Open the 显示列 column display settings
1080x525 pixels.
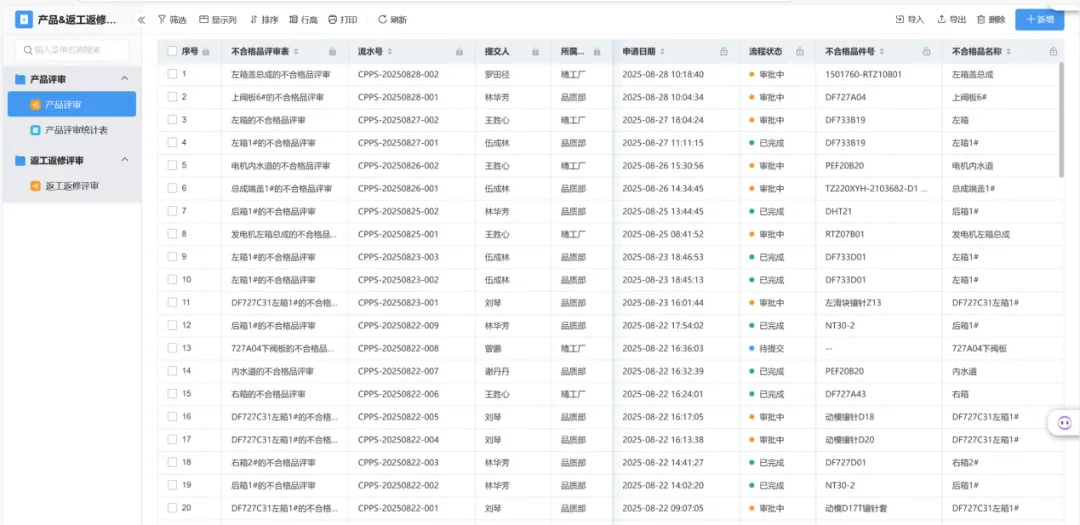[x=217, y=20]
